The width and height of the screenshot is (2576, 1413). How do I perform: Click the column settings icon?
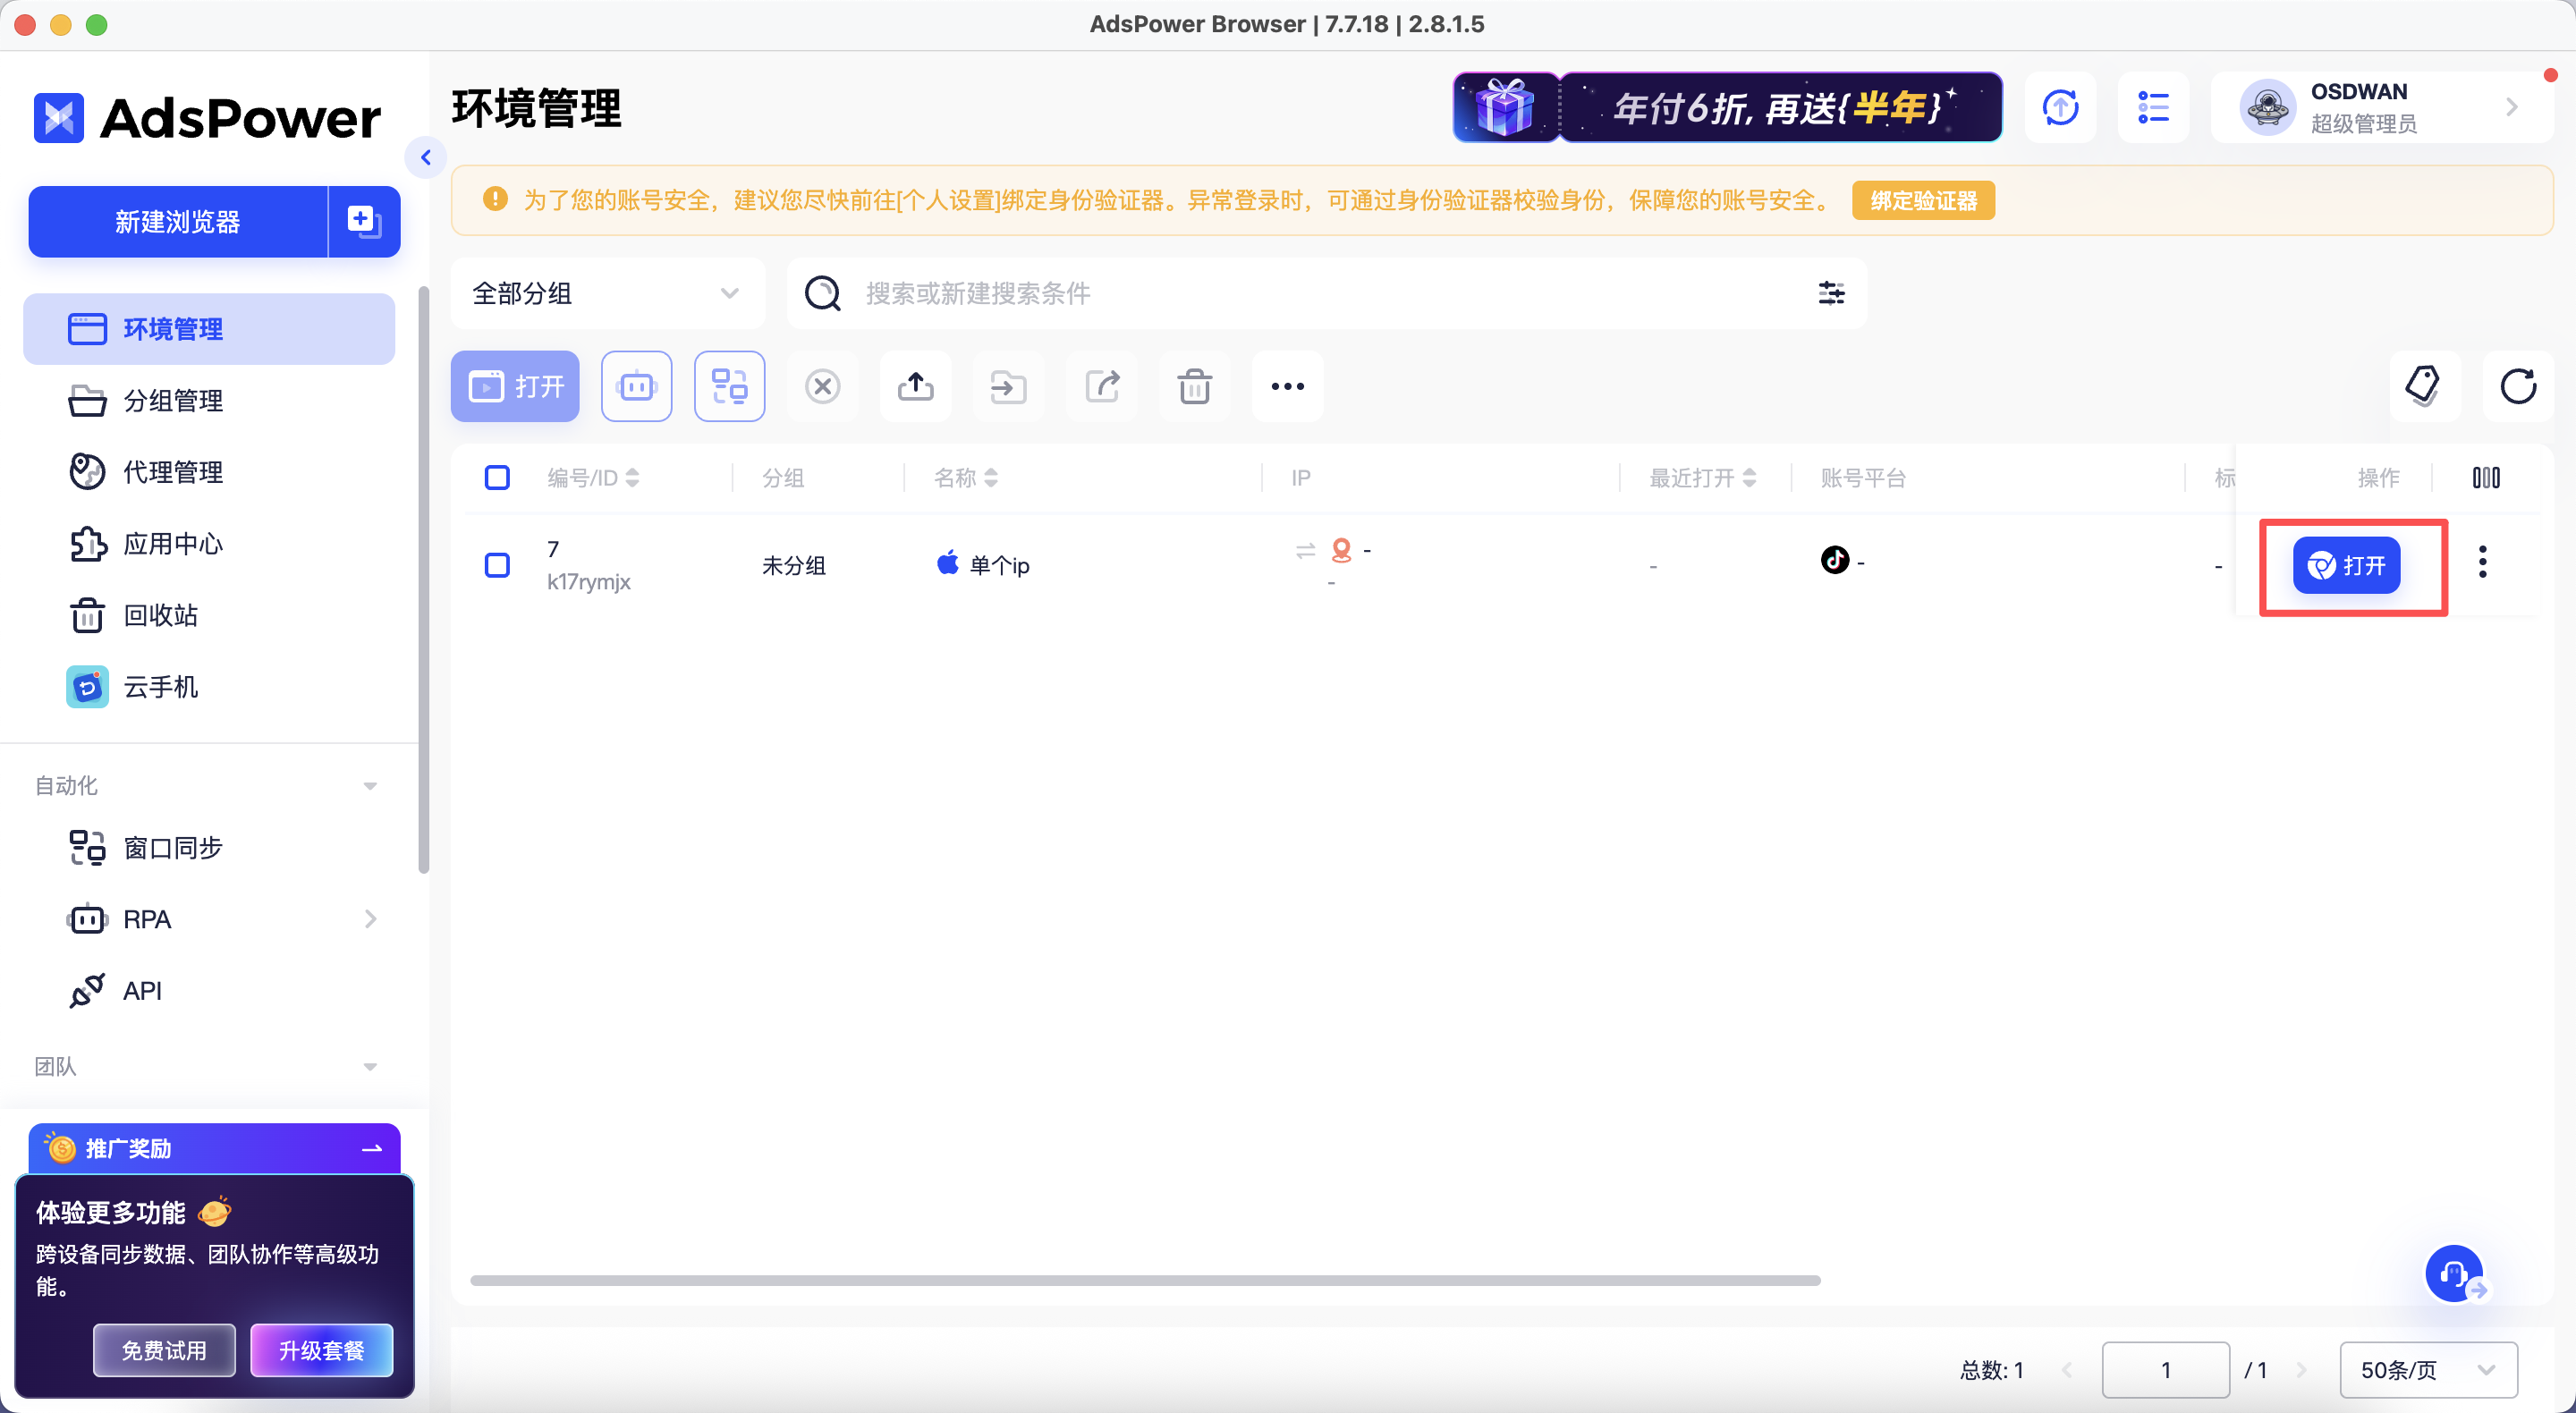[x=2486, y=478]
